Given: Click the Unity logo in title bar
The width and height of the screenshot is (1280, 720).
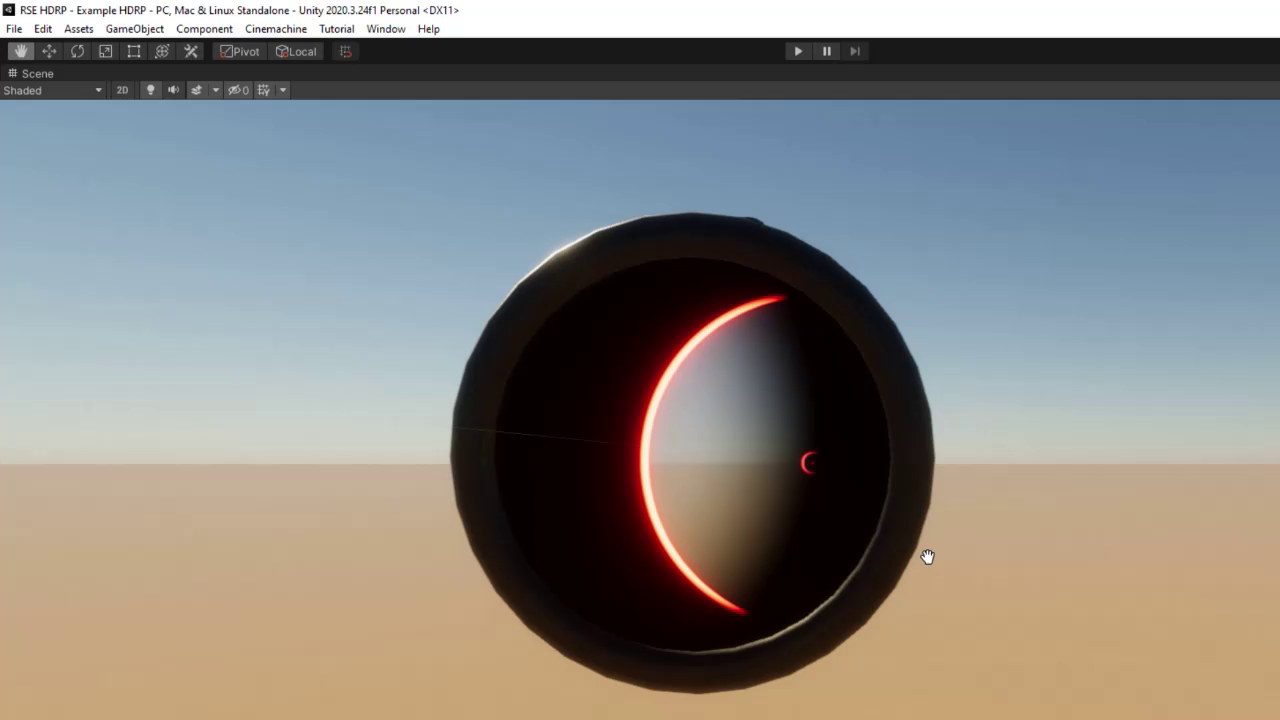Looking at the screenshot, I should pos(9,10).
